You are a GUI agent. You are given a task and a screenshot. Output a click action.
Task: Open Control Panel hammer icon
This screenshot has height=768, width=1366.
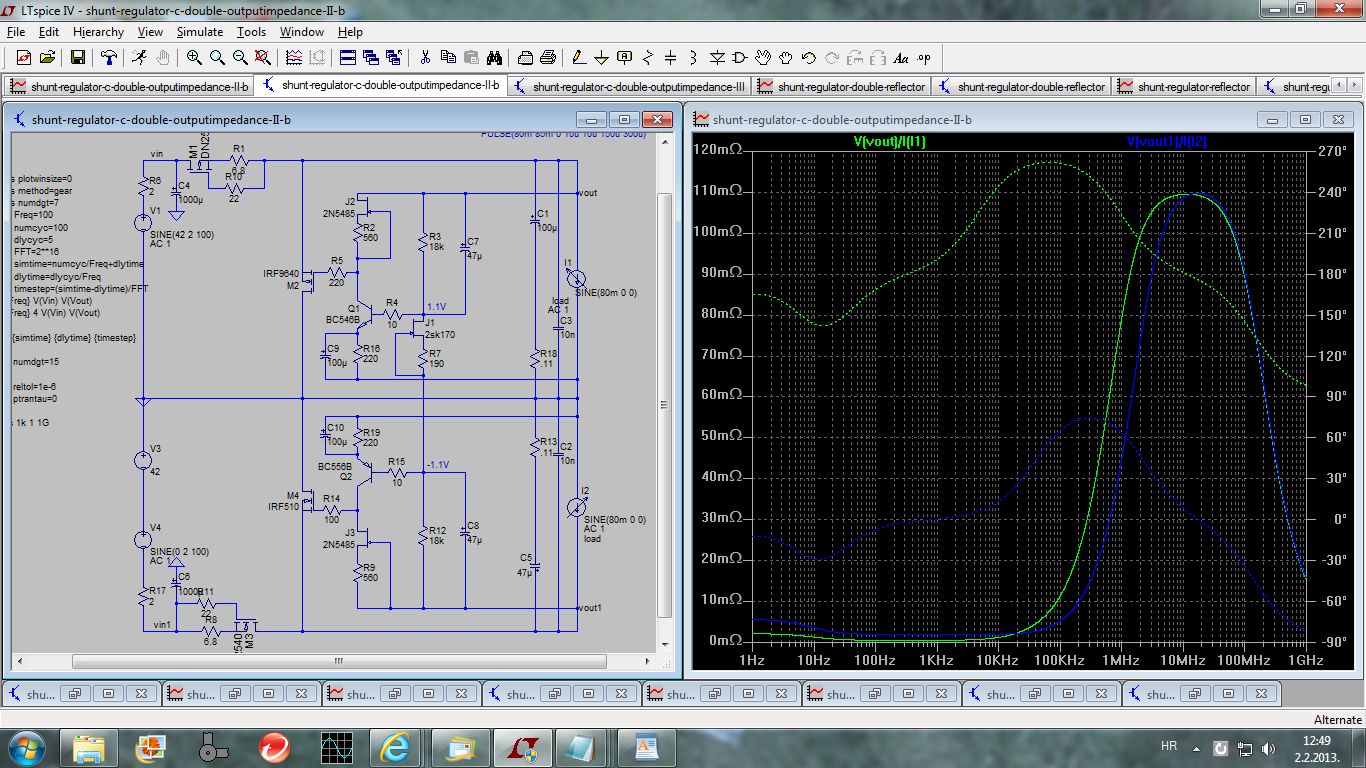[108, 57]
